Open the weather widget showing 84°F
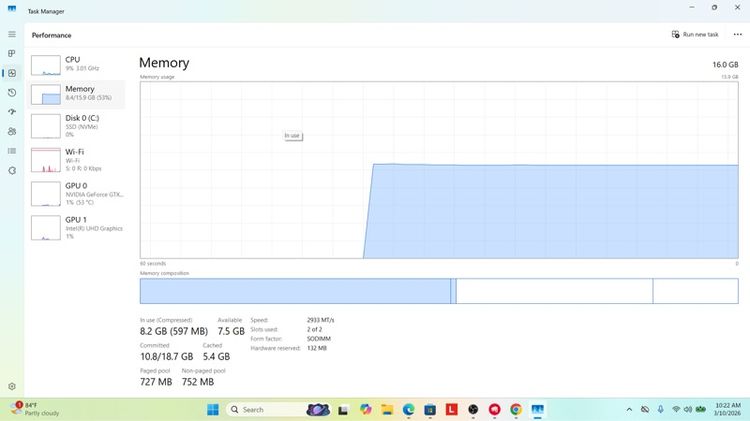Viewport: 750px width, 421px height. click(x=35, y=410)
